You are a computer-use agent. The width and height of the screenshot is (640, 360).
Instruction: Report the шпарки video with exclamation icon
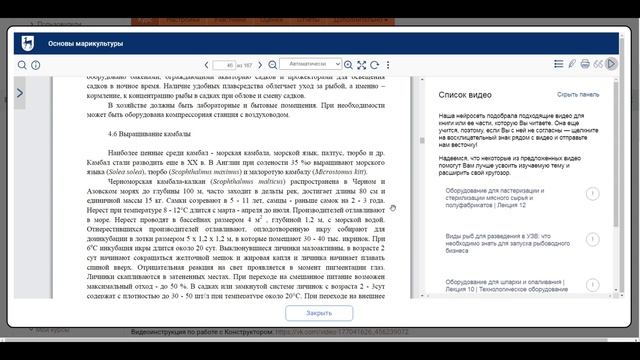[x=593, y=285]
